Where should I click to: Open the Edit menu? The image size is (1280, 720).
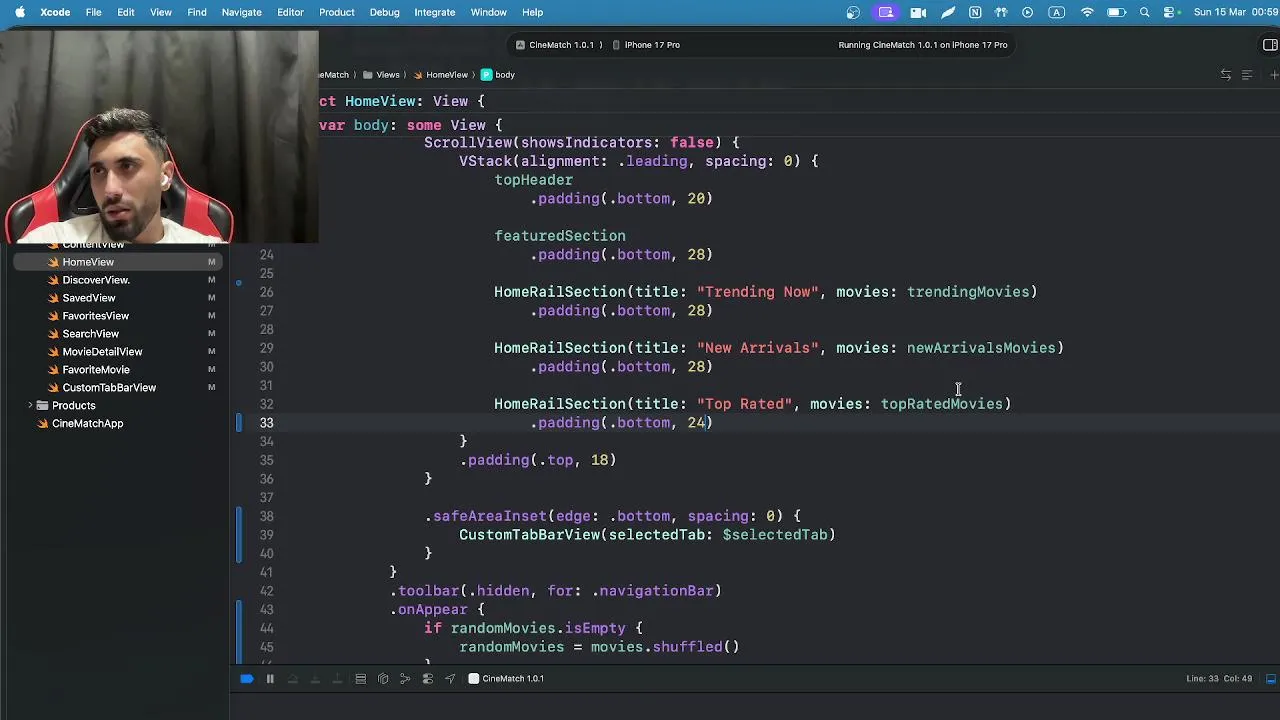(126, 12)
